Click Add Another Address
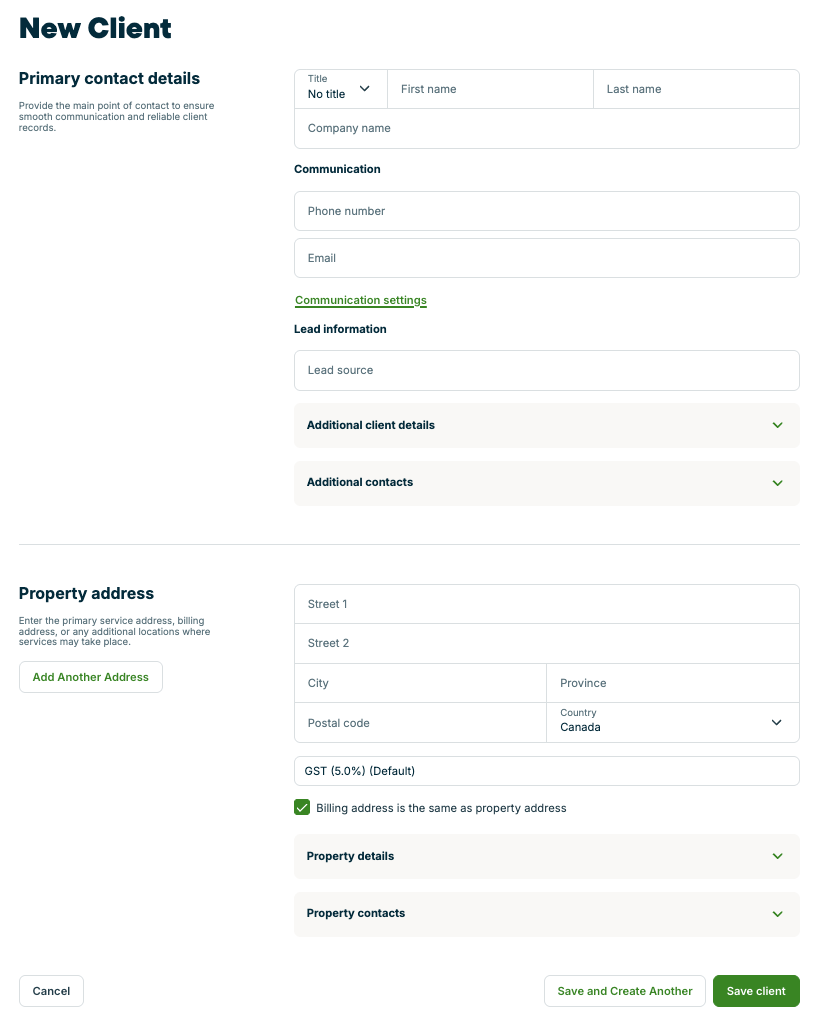Image resolution: width=818 pixels, height=1032 pixels. 90,677
